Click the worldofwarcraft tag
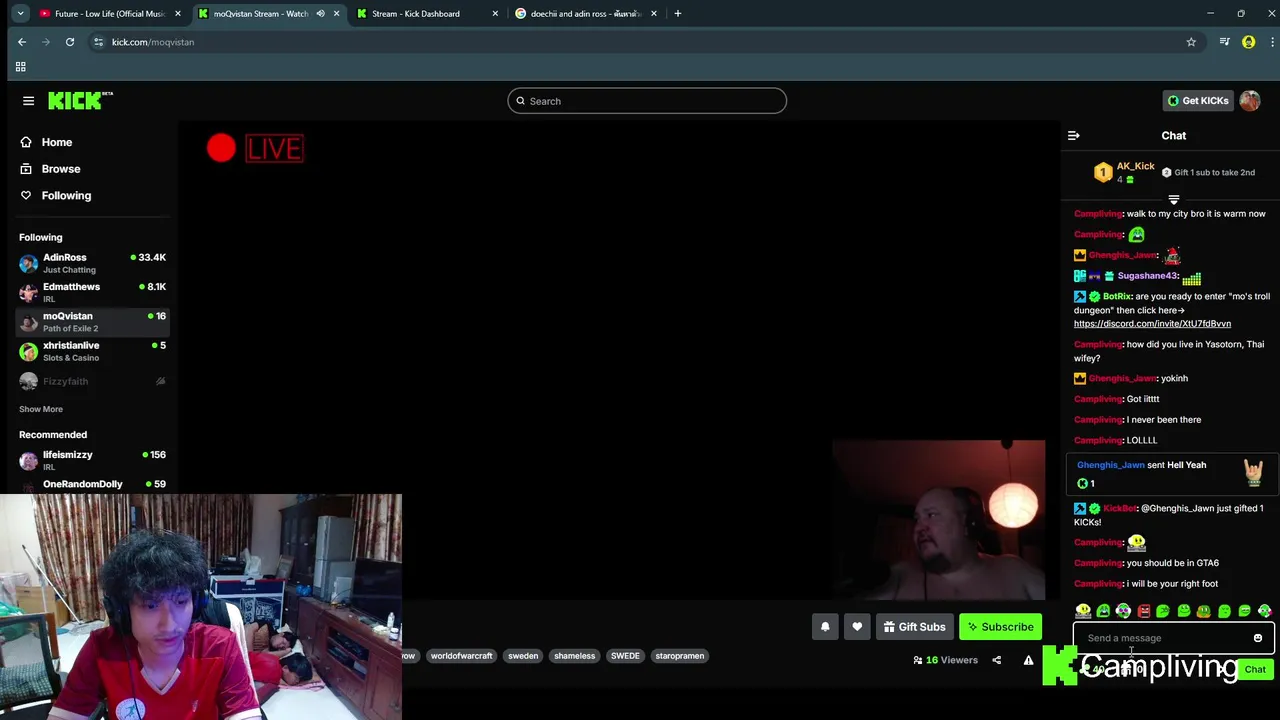This screenshot has width=1280, height=720. [x=461, y=656]
